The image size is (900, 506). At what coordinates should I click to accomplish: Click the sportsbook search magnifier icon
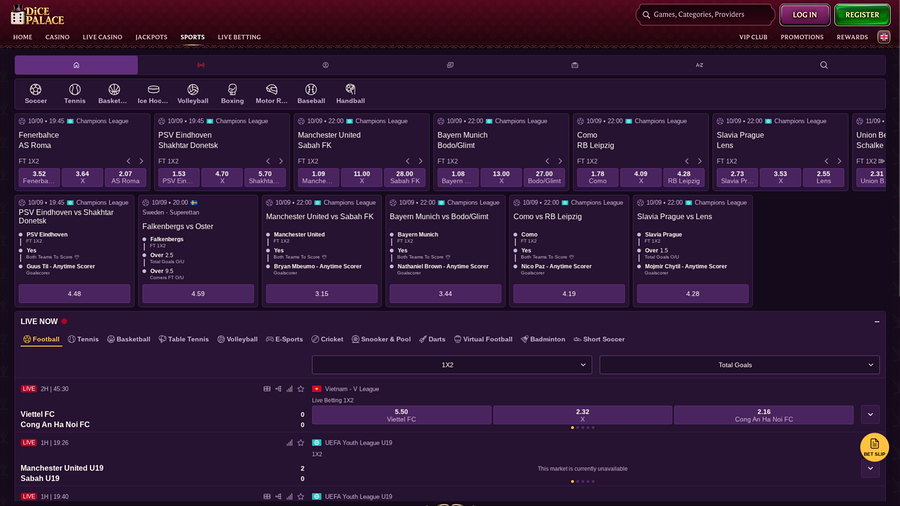pos(824,65)
